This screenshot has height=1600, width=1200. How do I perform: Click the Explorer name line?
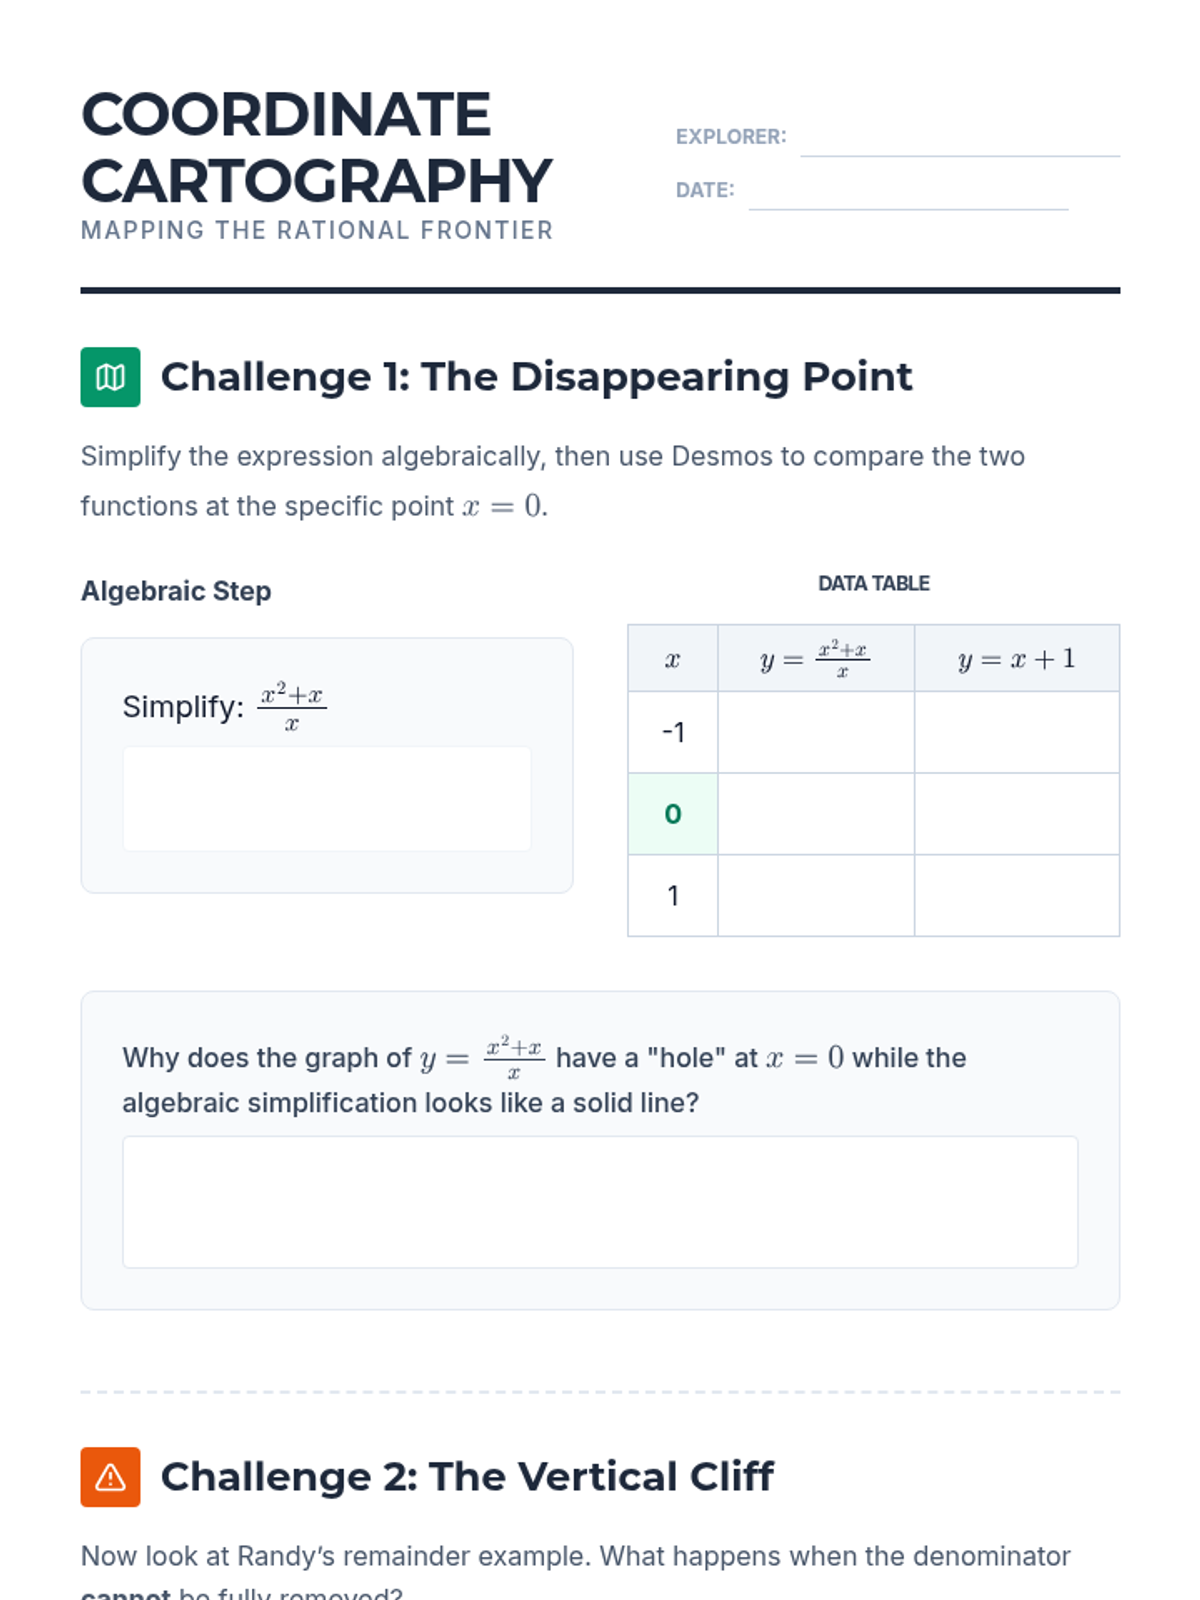pyautogui.click(x=959, y=140)
